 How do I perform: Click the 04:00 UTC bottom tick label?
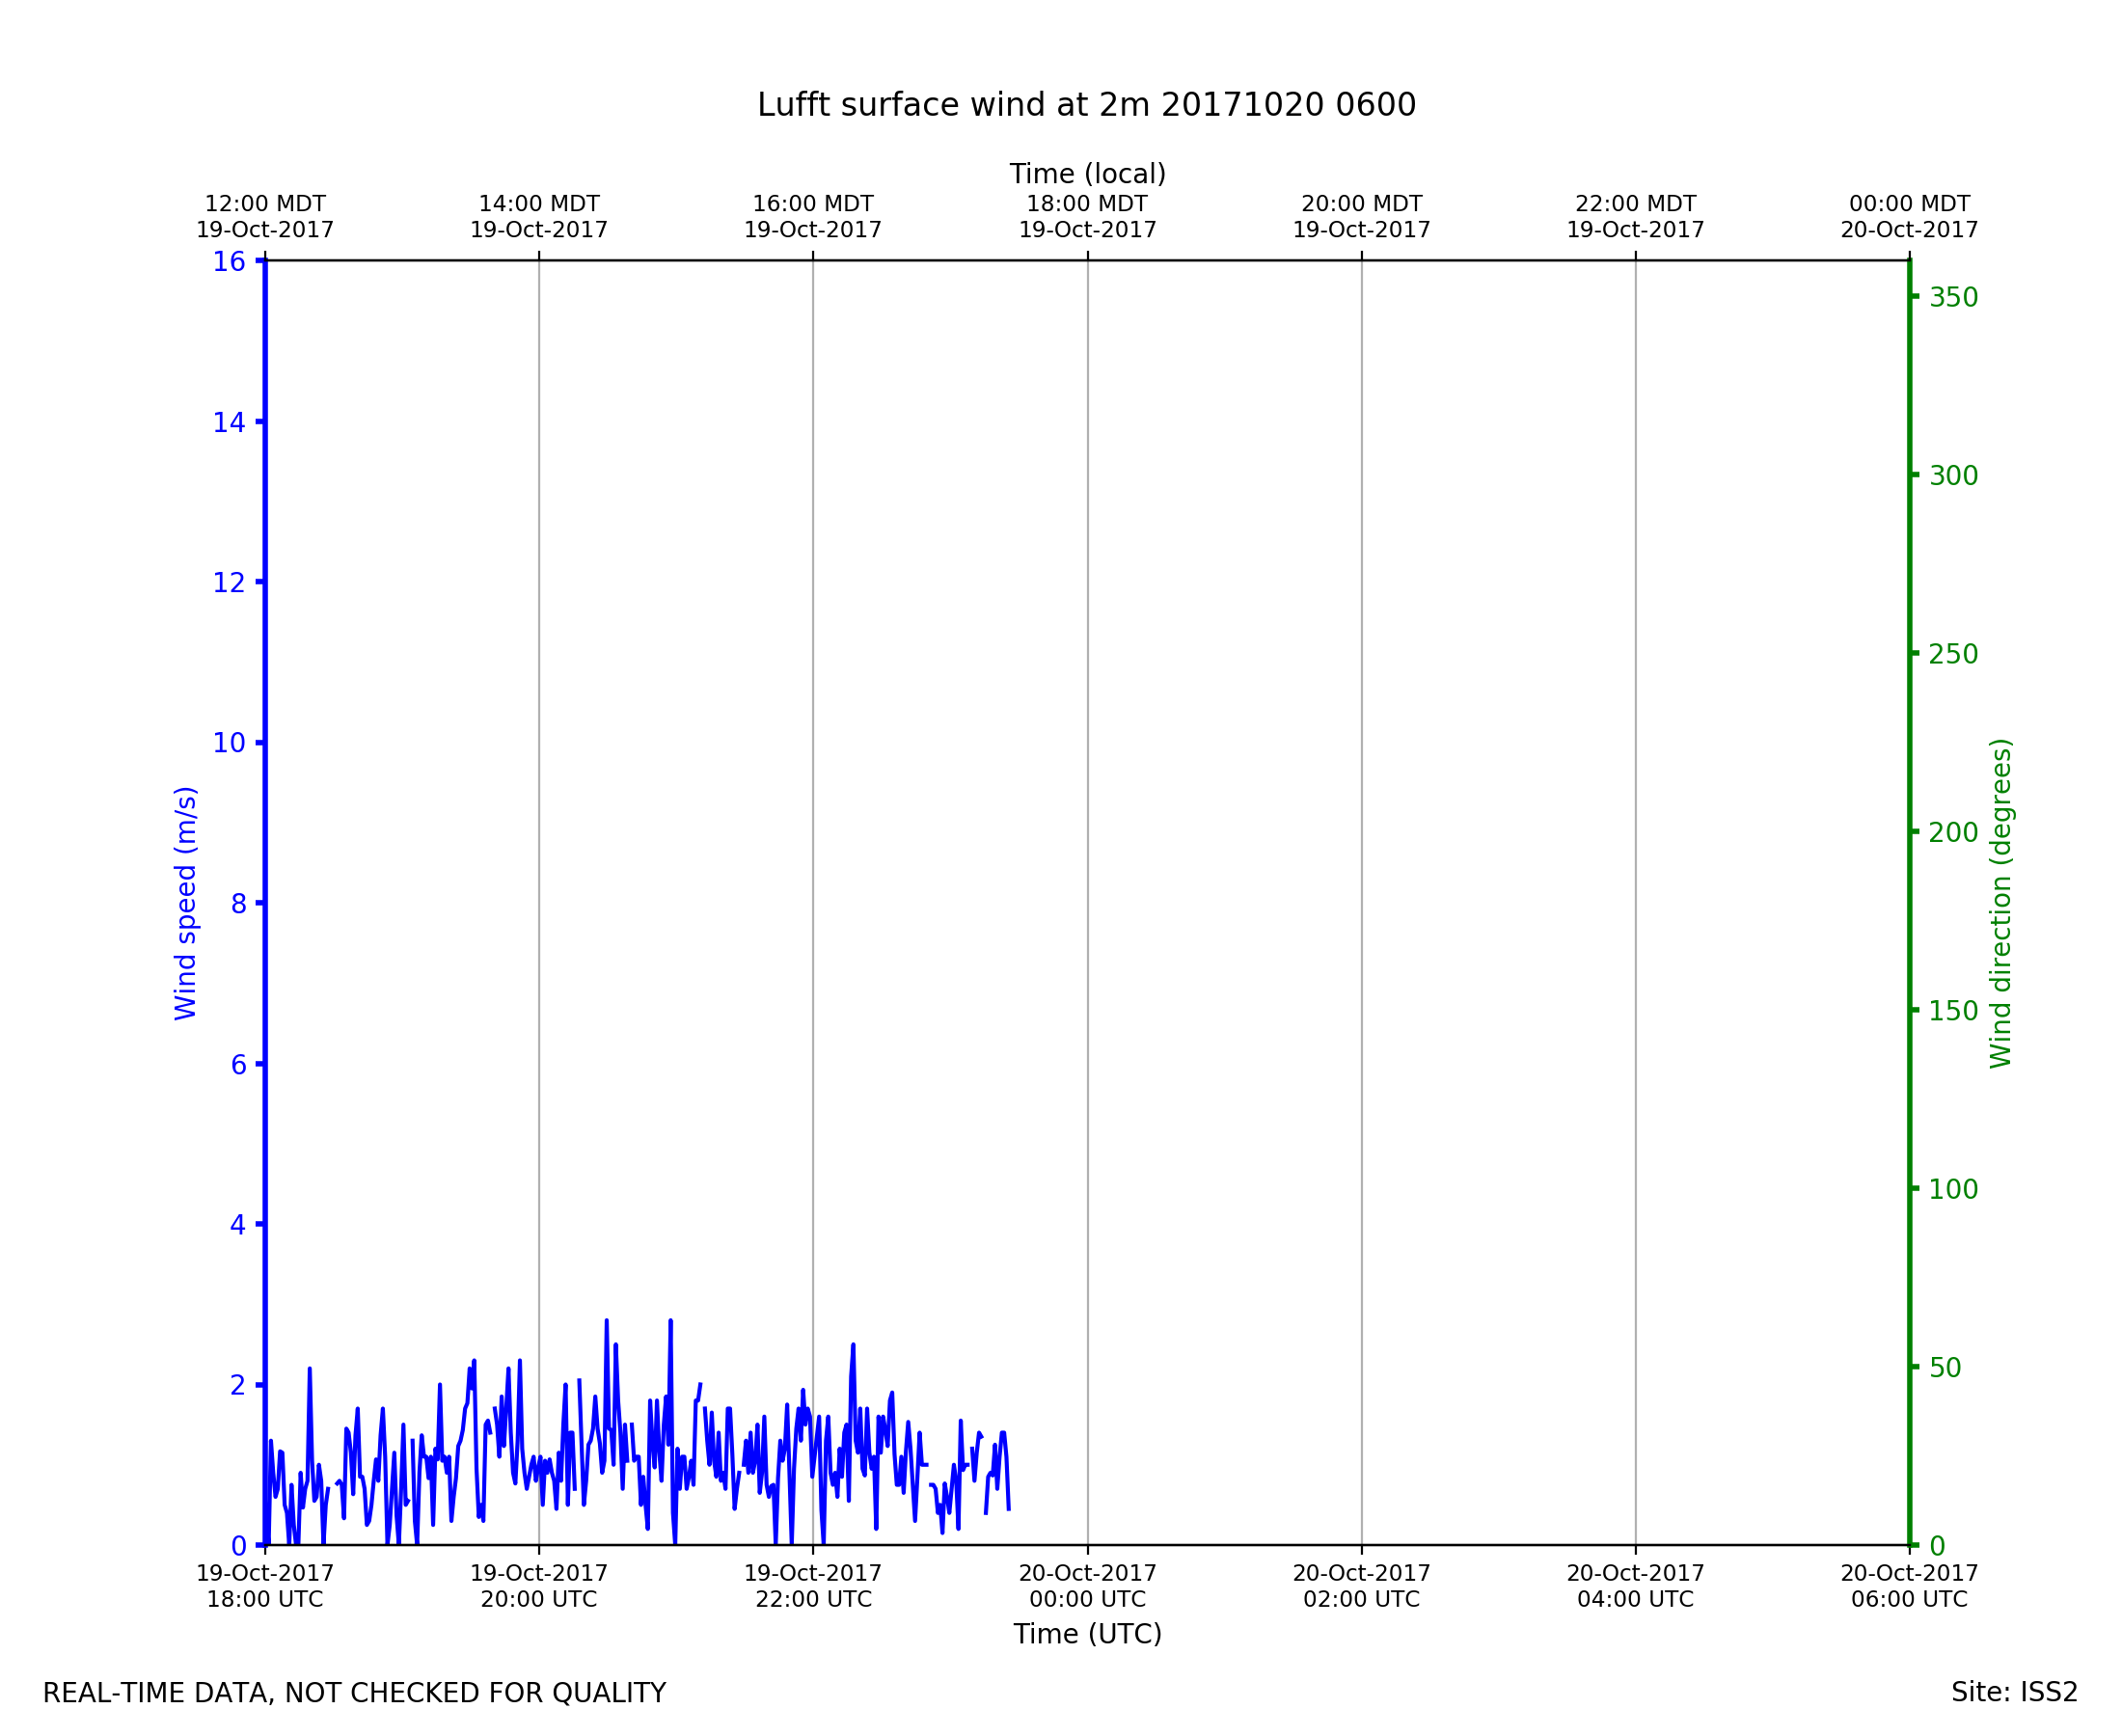tap(1635, 1586)
